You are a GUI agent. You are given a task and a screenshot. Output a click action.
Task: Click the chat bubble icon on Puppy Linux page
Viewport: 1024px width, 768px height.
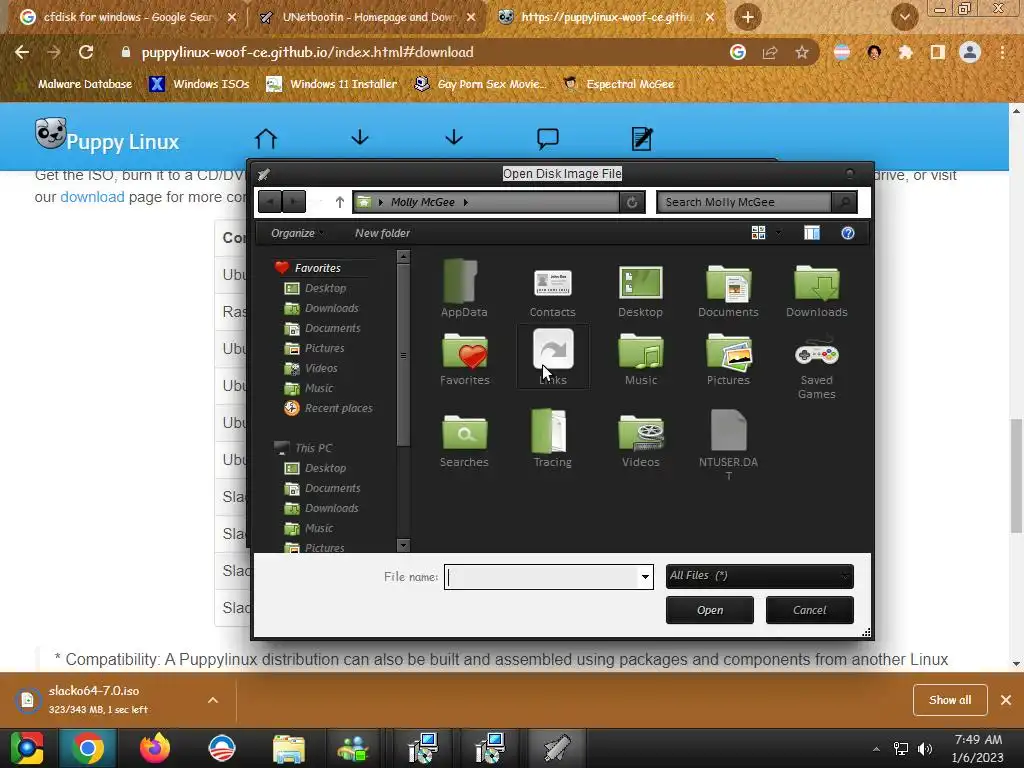[547, 138]
